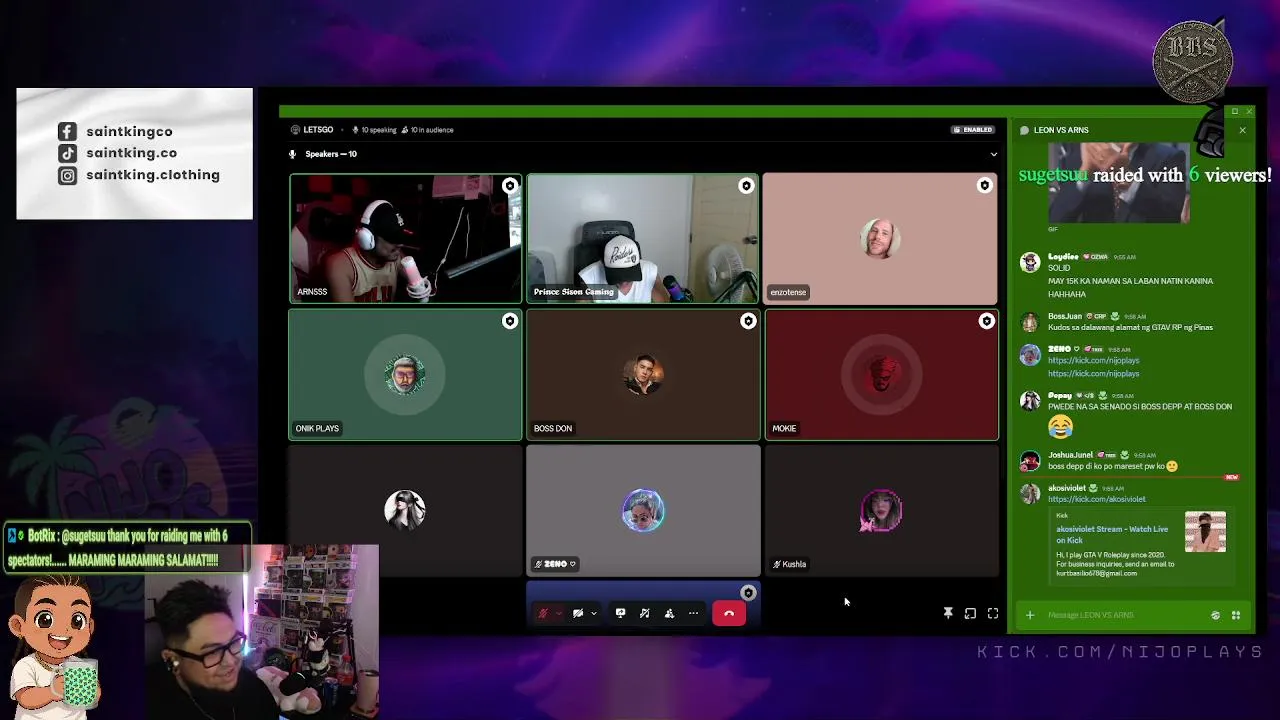
Task: Click shield badge on enzotense tile
Action: pos(984,185)
